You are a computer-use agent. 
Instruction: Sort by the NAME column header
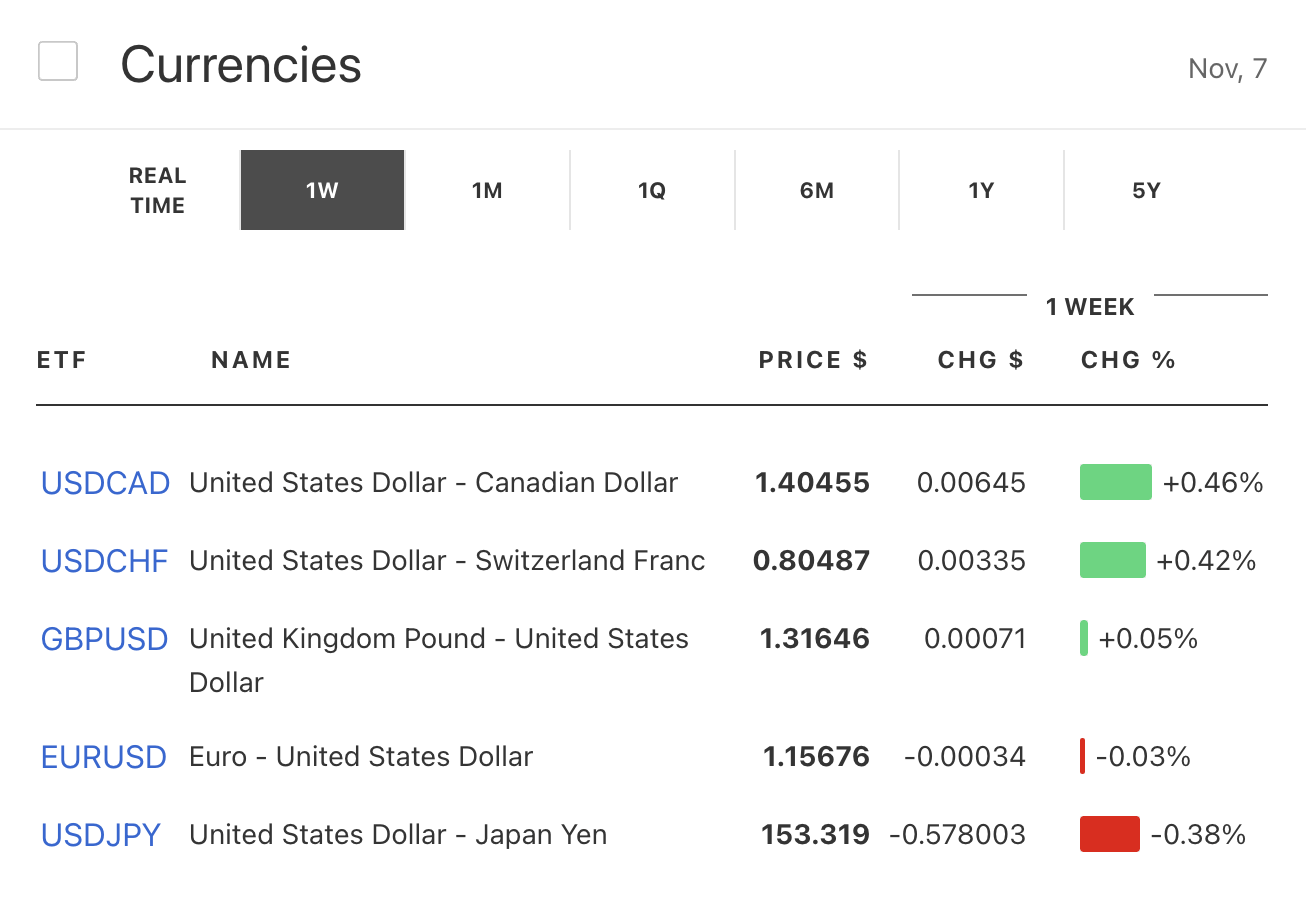[x=251, y=360]
